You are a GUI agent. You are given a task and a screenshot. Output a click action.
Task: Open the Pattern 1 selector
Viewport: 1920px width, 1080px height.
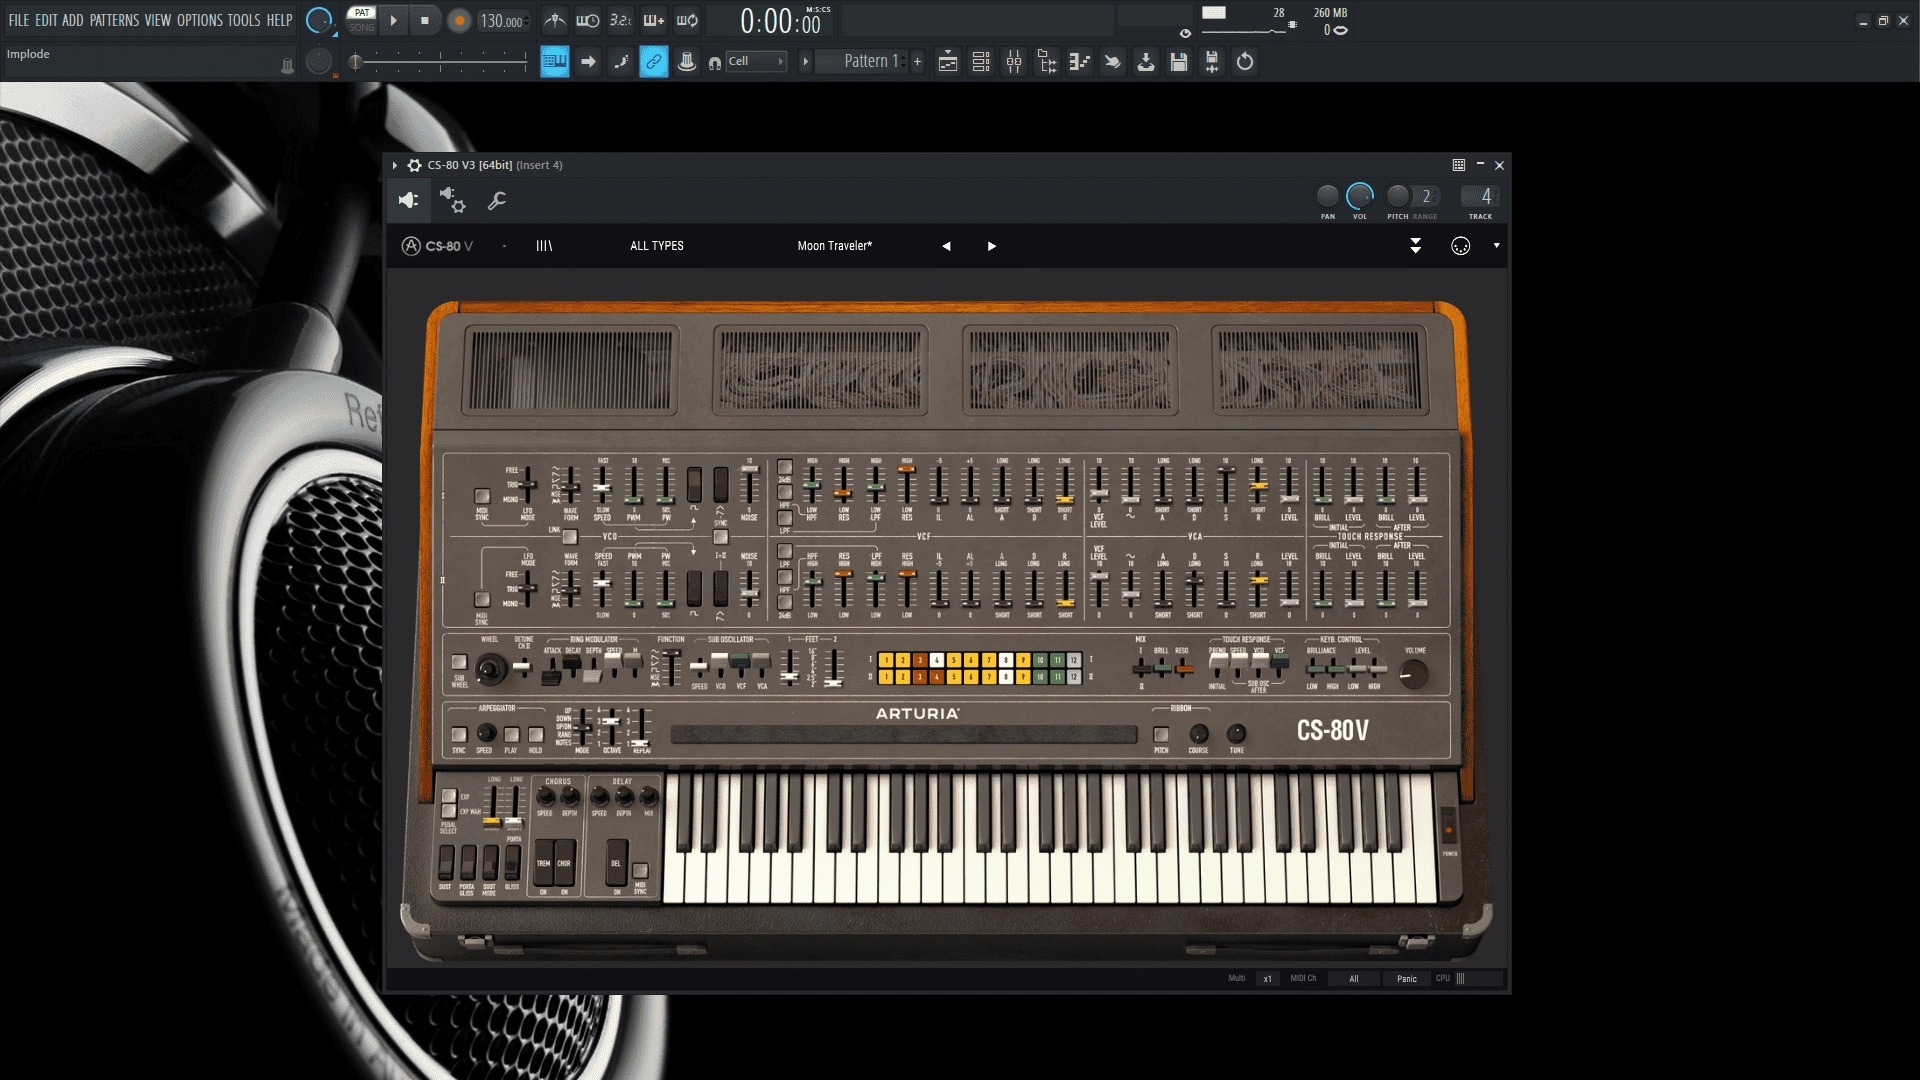pos(862,62)
